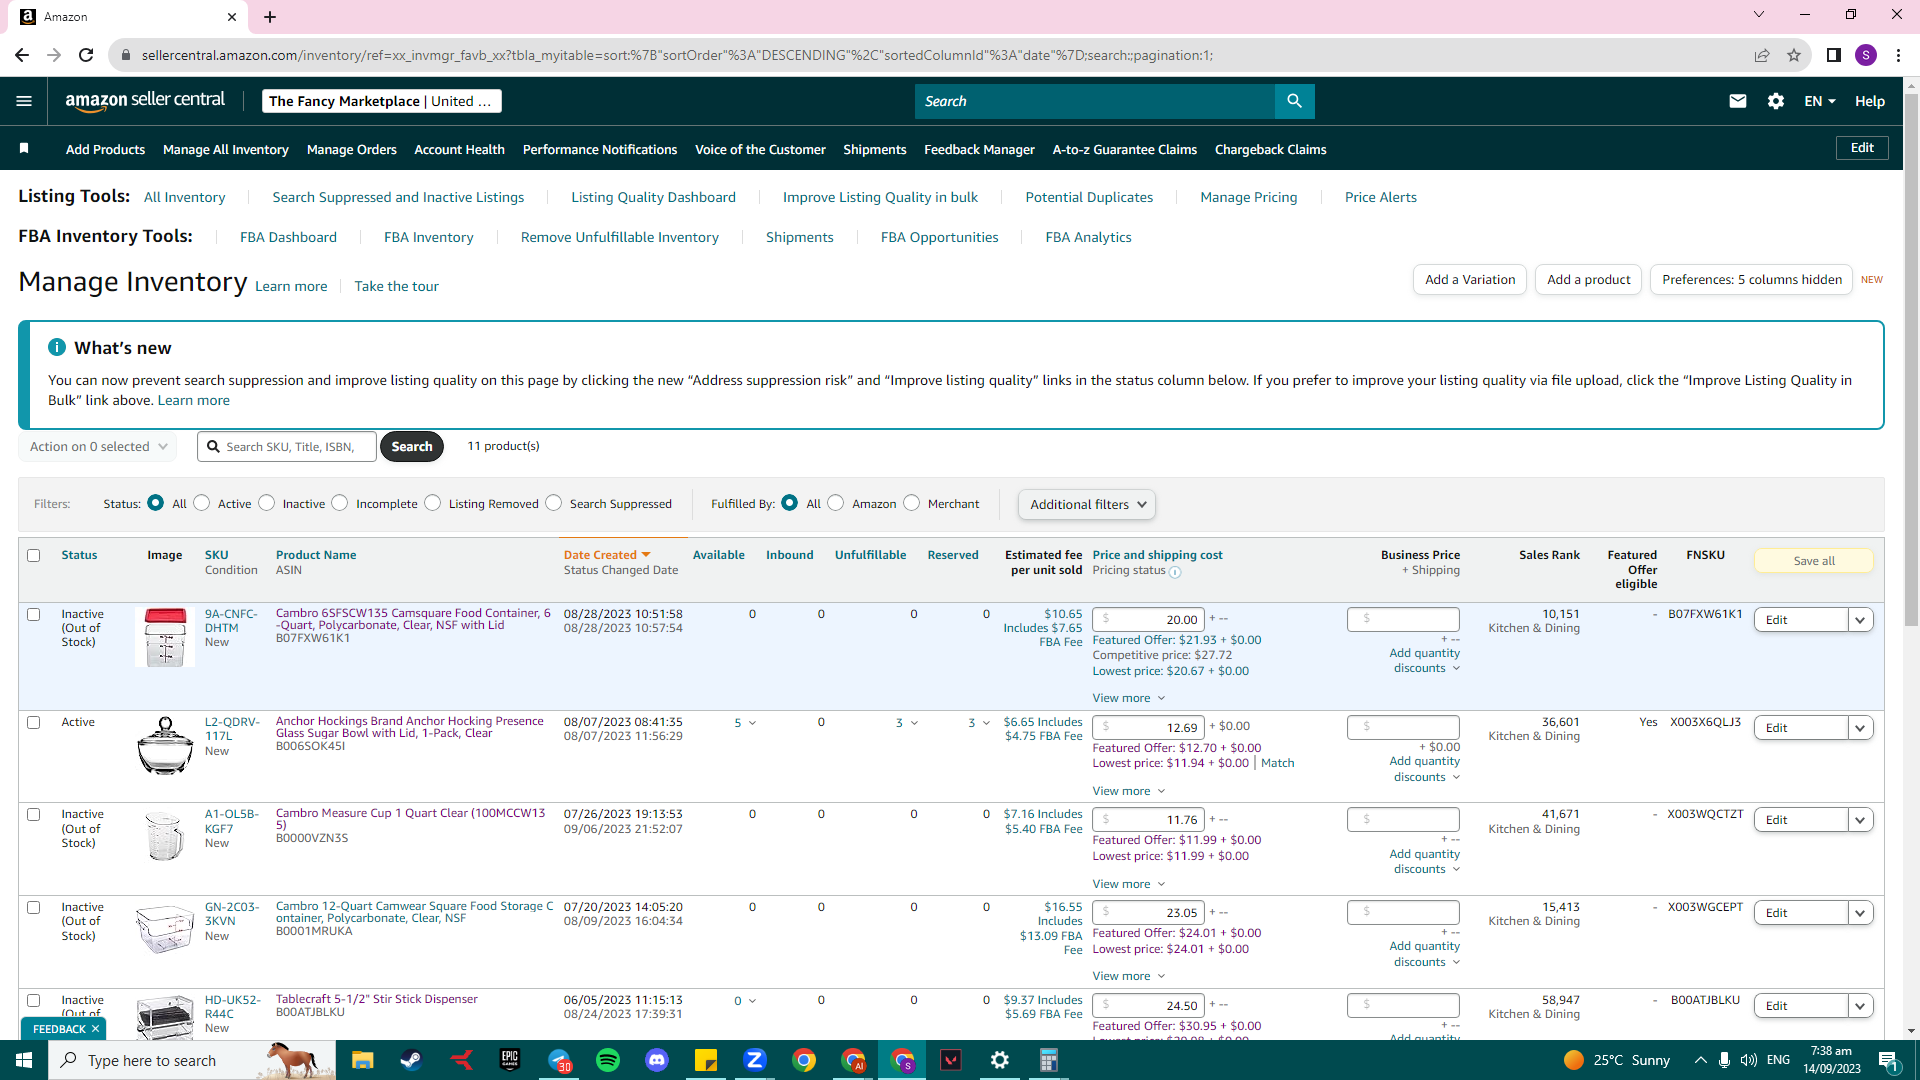Open the settings gear in Seller Central header
Screen dimensions: 1920x1080
1776,101
